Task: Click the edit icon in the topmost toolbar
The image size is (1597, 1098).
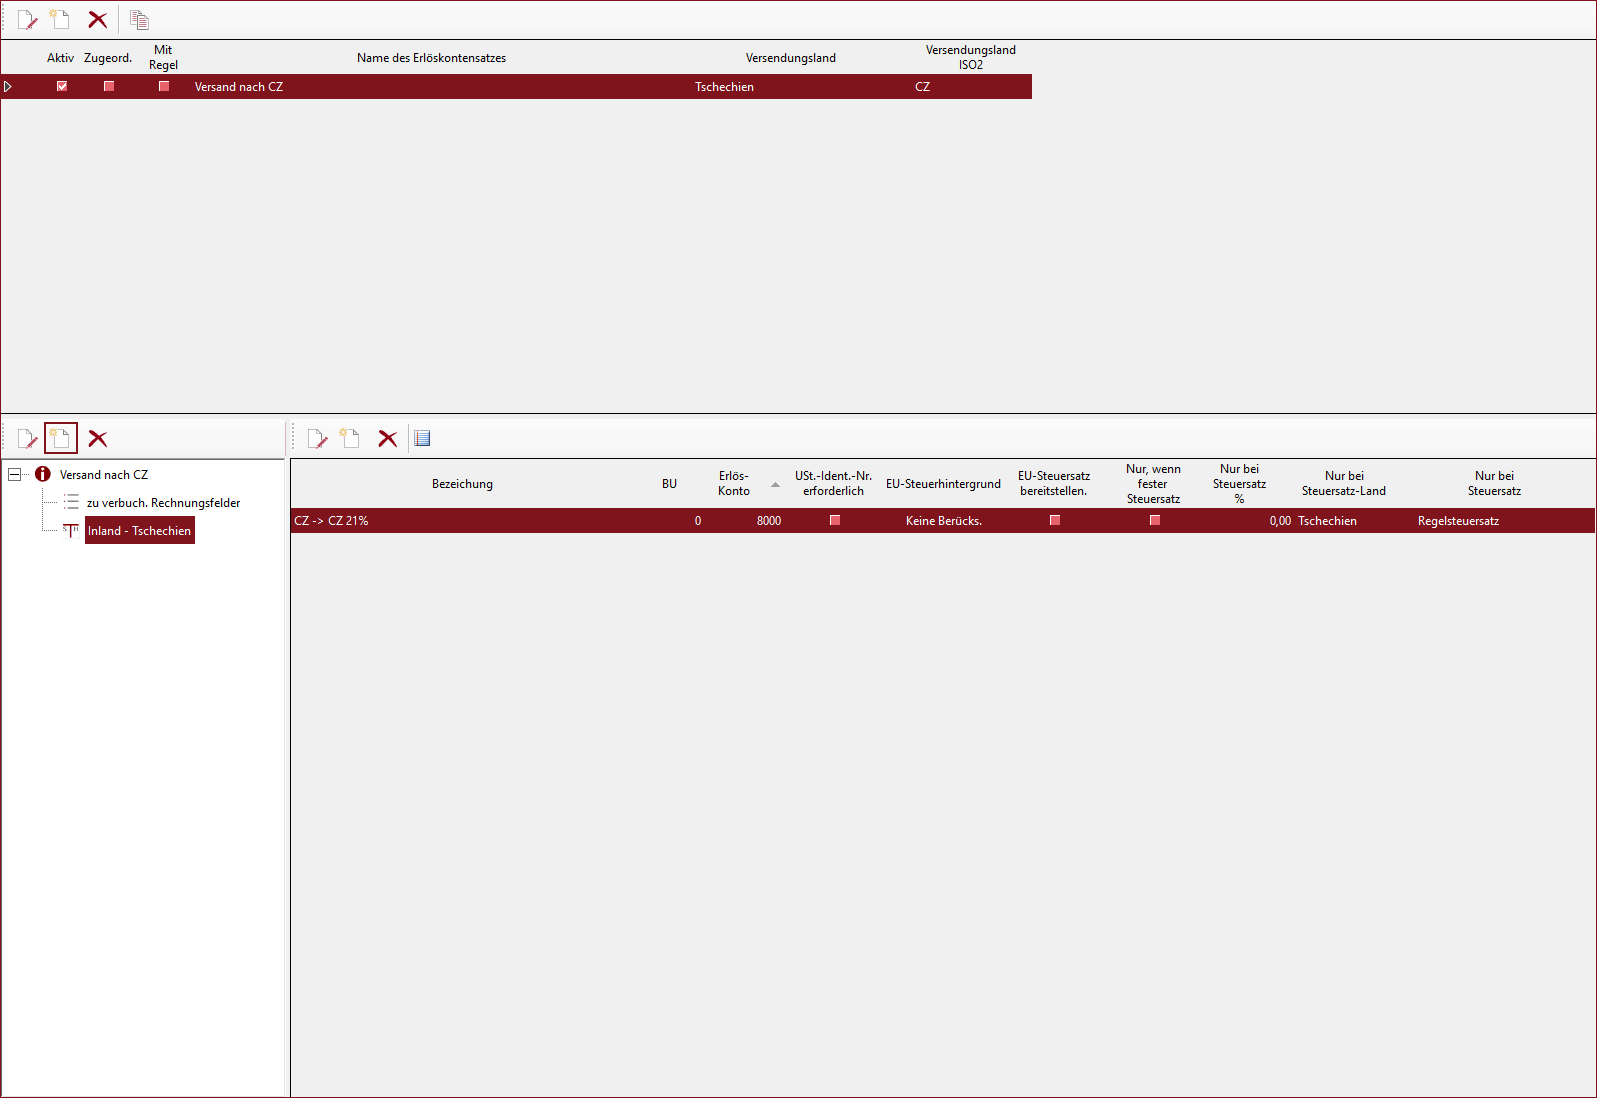Action: coord(28,20)
